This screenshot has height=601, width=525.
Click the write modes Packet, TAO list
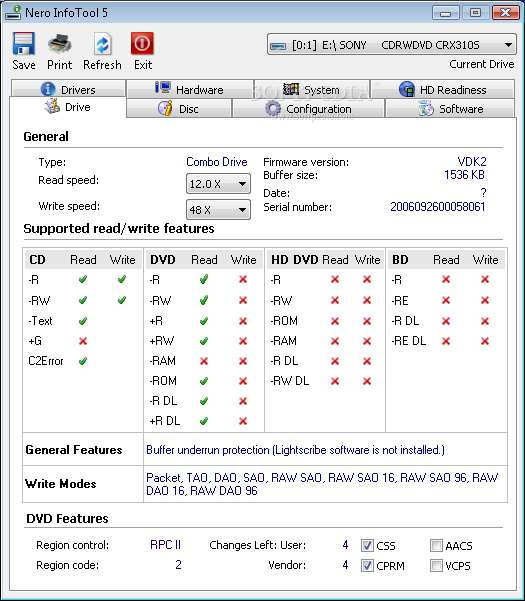coord(322,484)
